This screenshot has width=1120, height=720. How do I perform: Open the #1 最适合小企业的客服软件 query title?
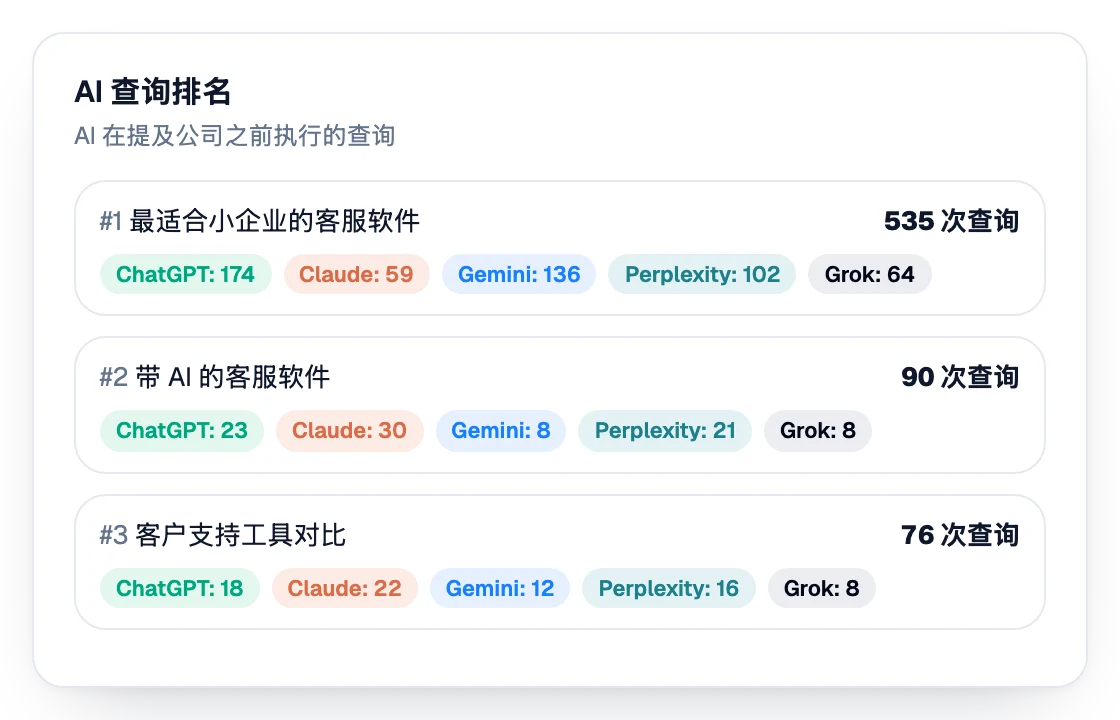point(259,221)
